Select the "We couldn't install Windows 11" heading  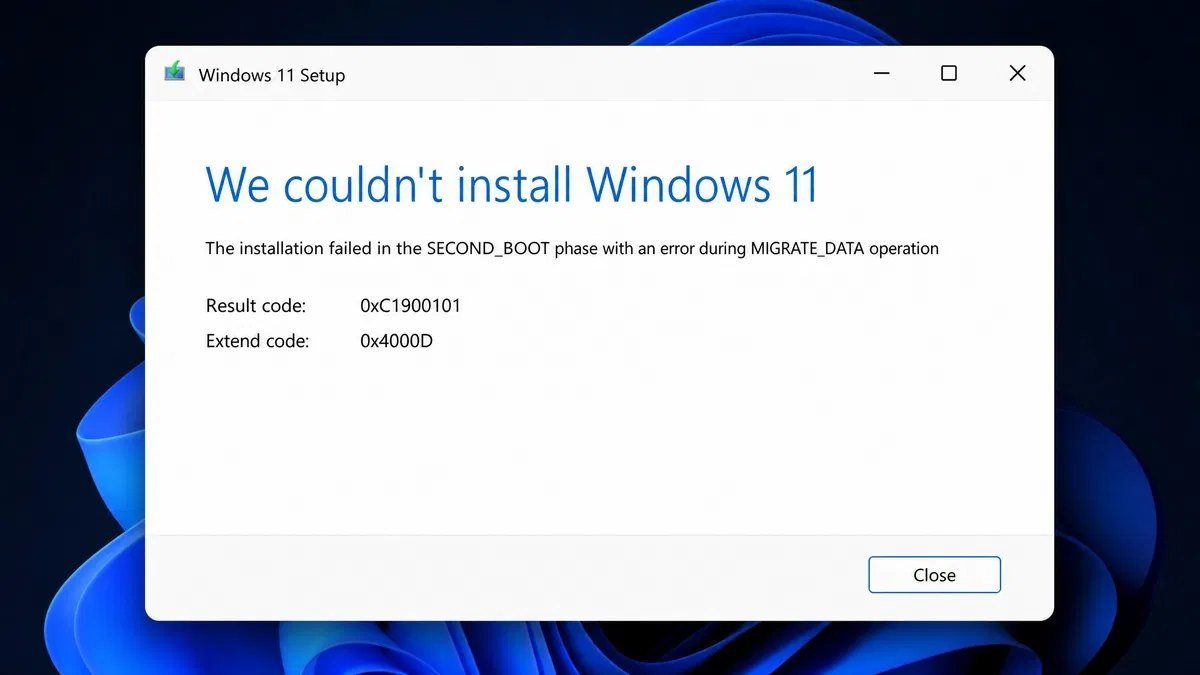point(512,185)
